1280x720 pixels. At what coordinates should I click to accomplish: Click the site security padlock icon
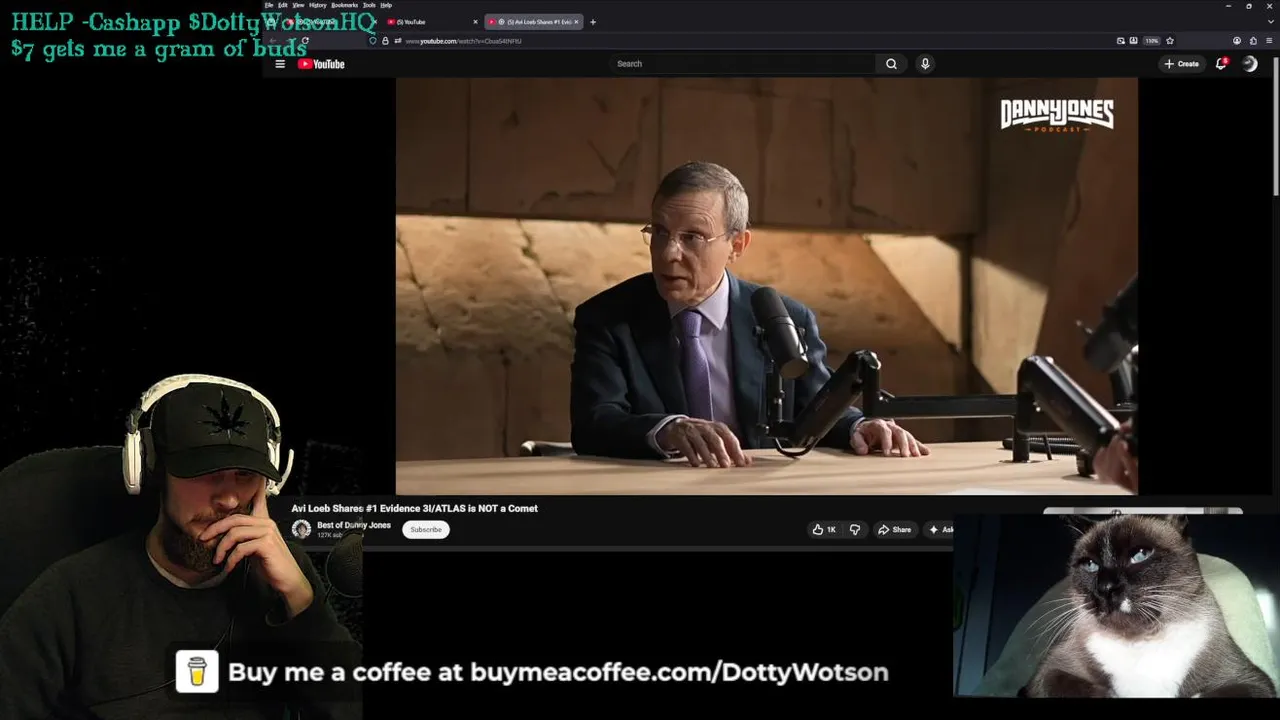385,41
